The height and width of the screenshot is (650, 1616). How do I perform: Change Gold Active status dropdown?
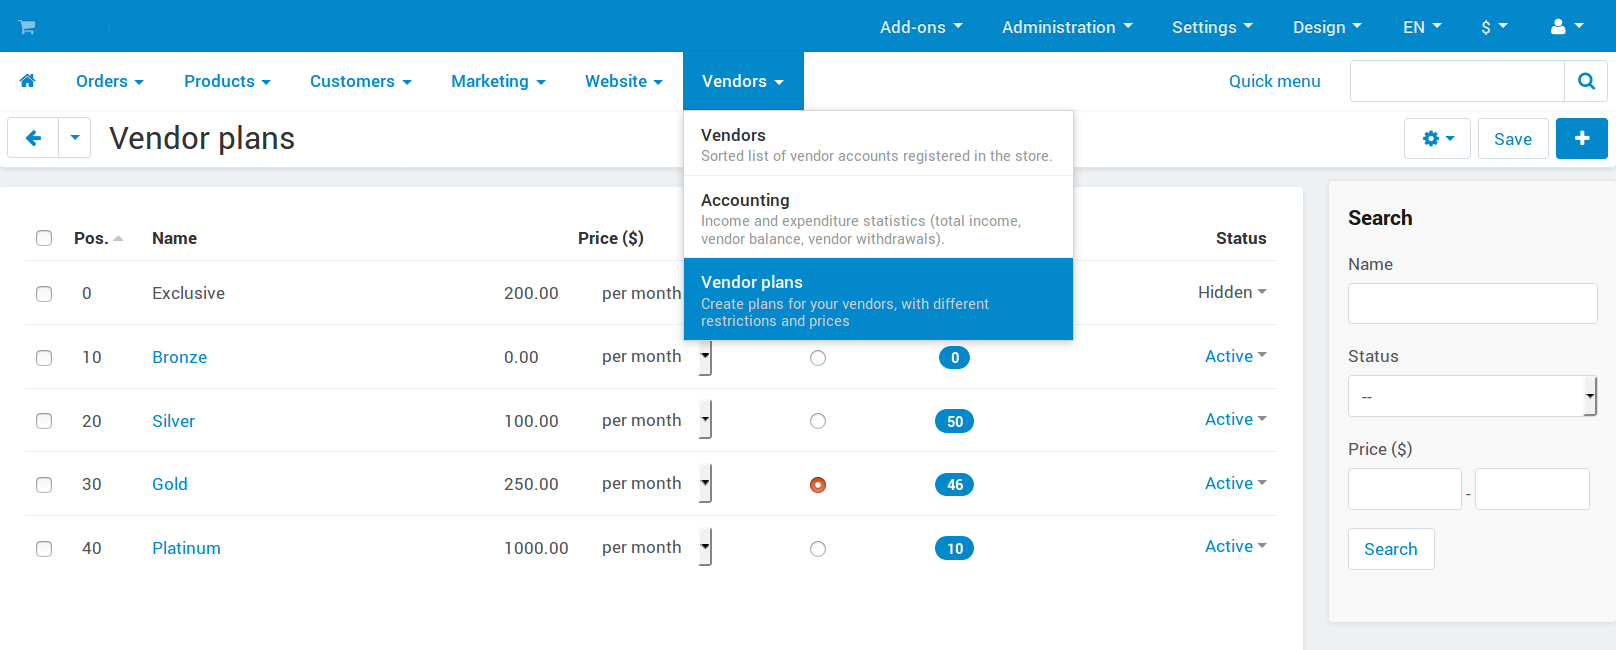click(1235, 483)
